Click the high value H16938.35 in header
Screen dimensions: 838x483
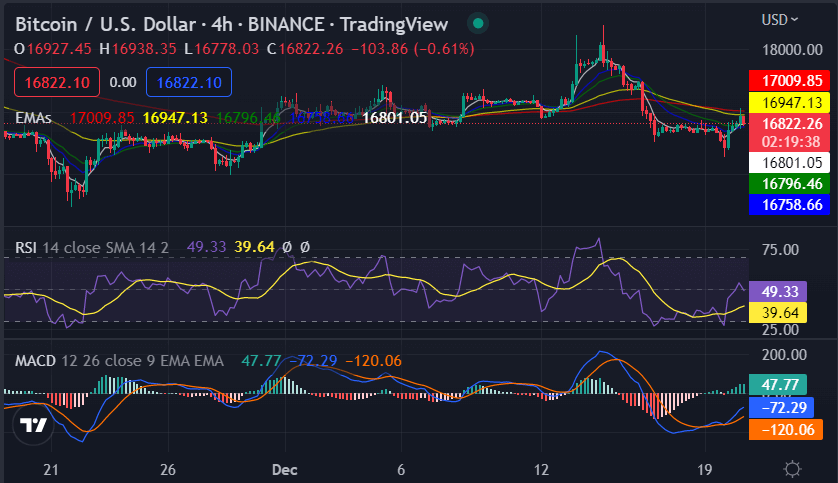point(138,49)
